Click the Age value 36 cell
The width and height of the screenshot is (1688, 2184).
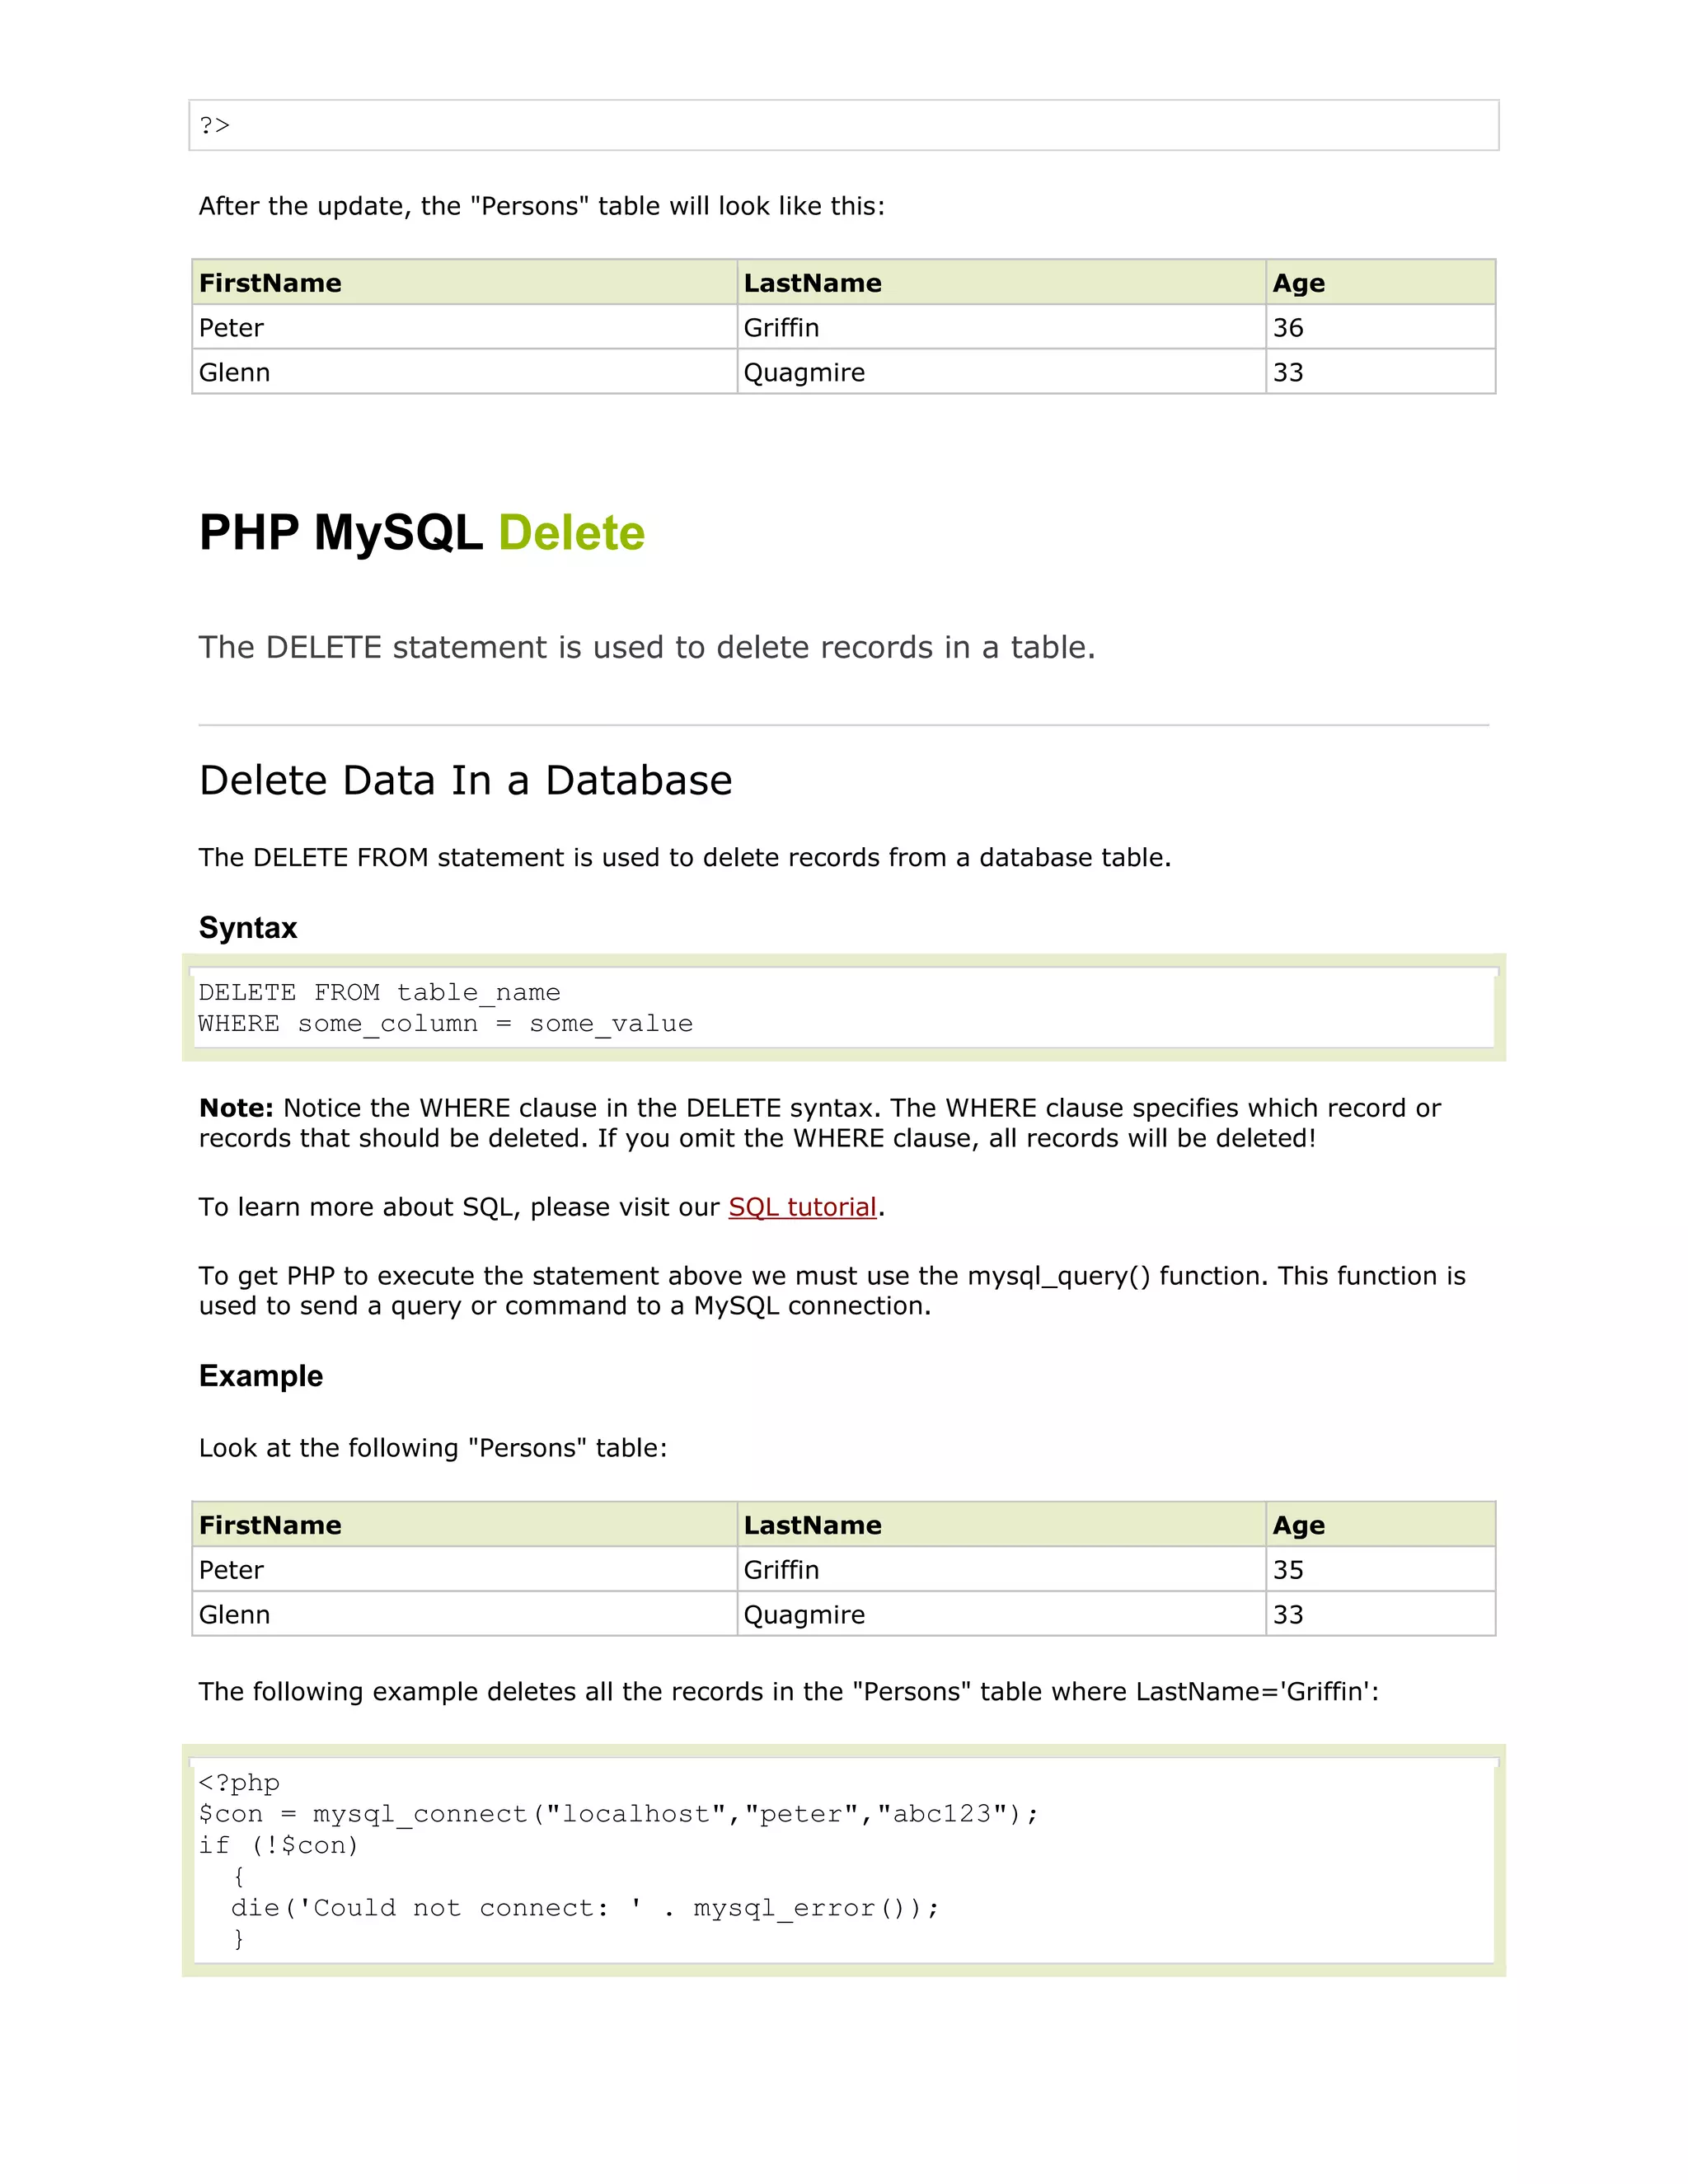tap(1380, 327)
